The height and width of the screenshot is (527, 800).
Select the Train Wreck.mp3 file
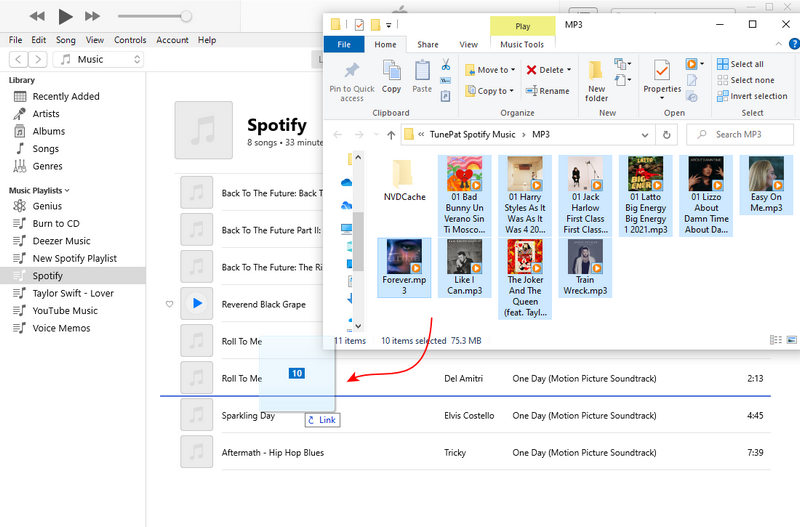point(585,267)
